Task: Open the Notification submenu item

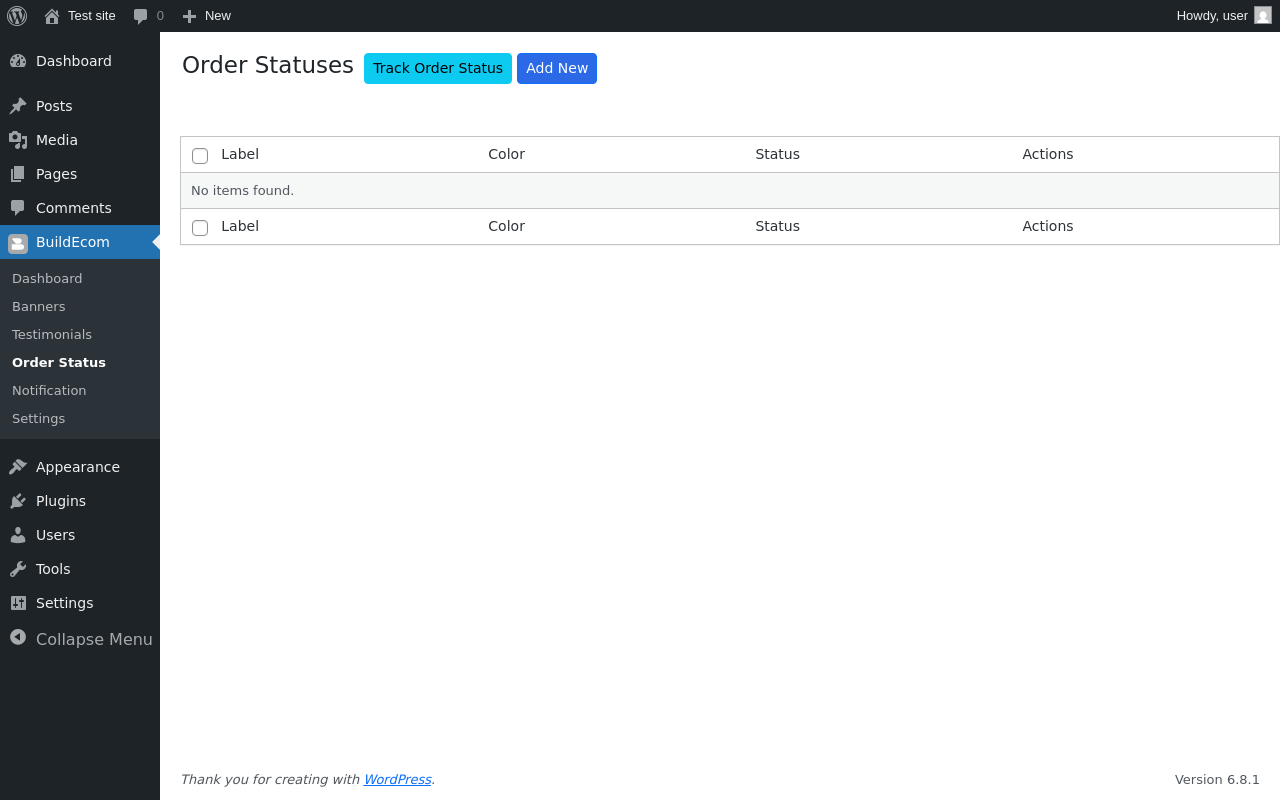Action: [49, 390]
